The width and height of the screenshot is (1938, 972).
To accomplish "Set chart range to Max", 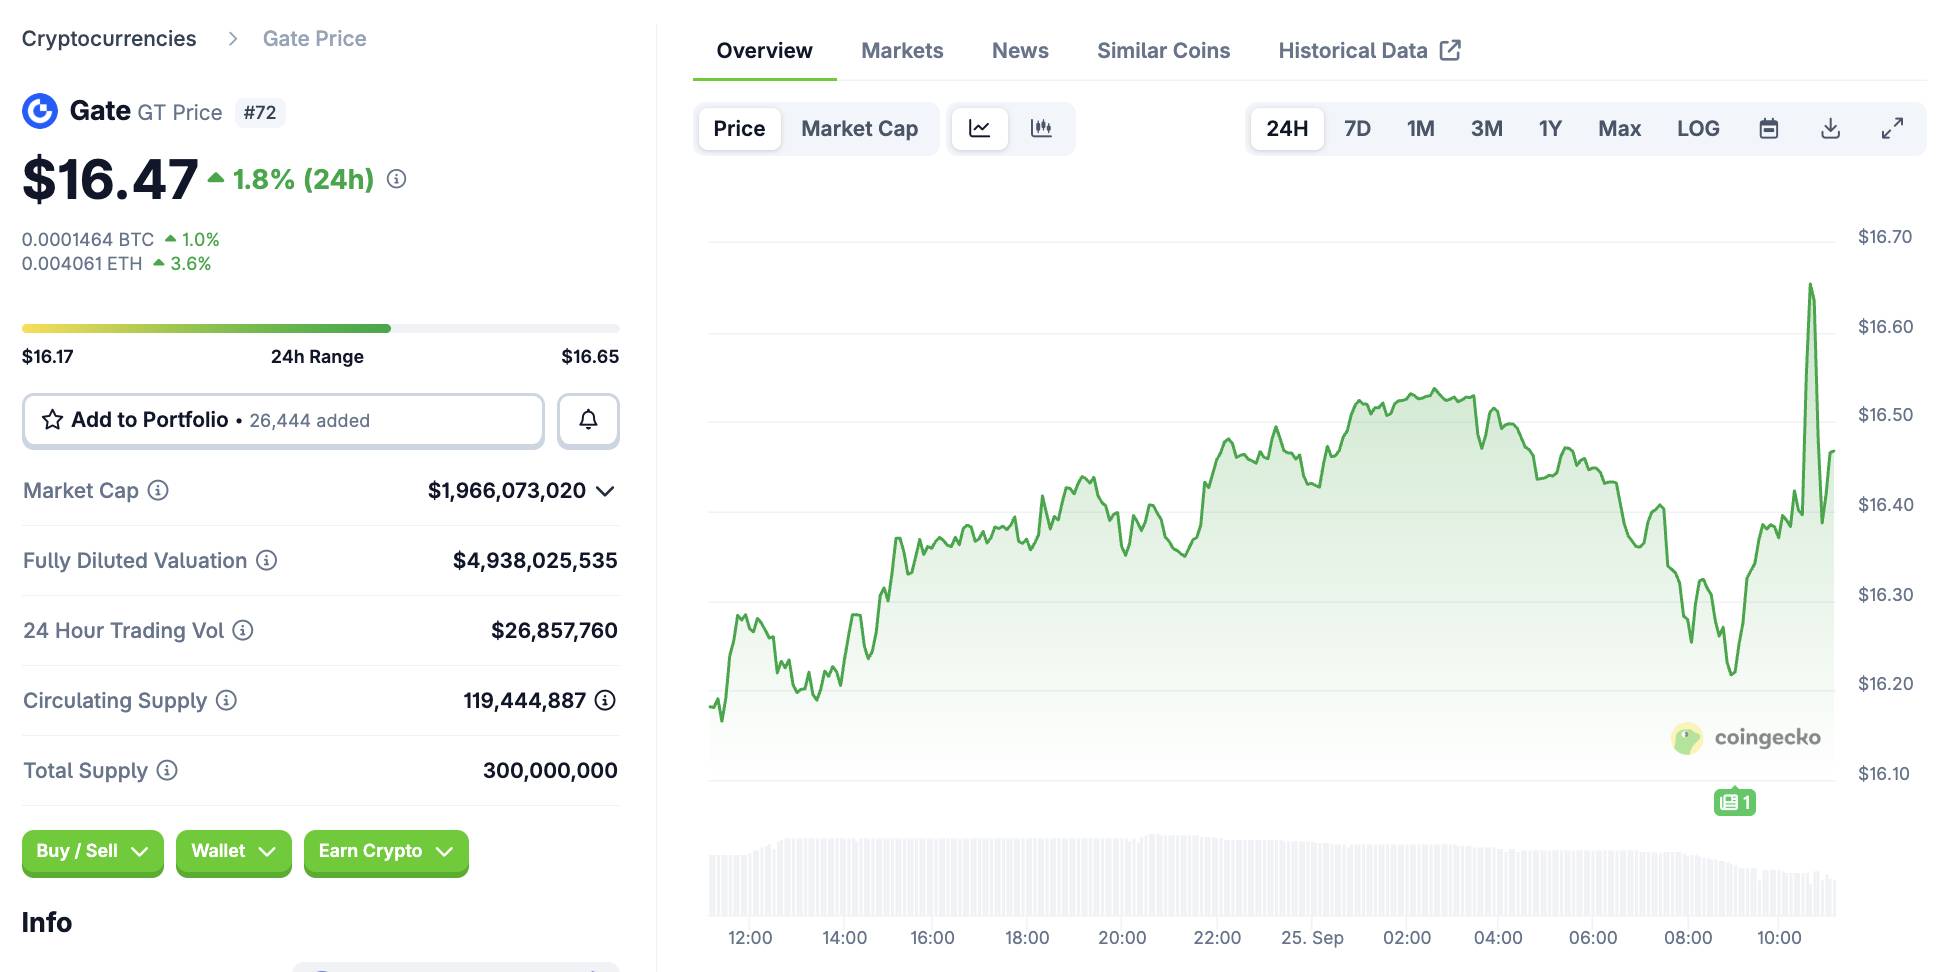I will pyautogui.click(x=1619, y=128).
